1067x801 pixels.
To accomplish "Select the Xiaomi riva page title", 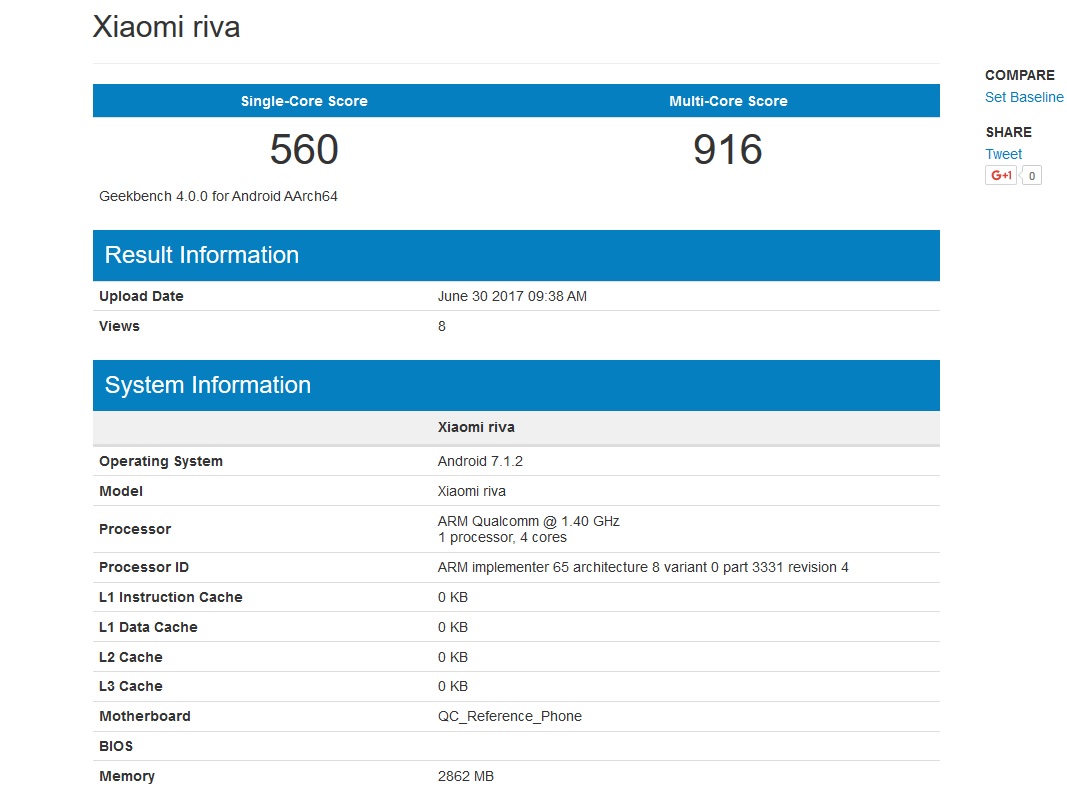I will 166,27.
